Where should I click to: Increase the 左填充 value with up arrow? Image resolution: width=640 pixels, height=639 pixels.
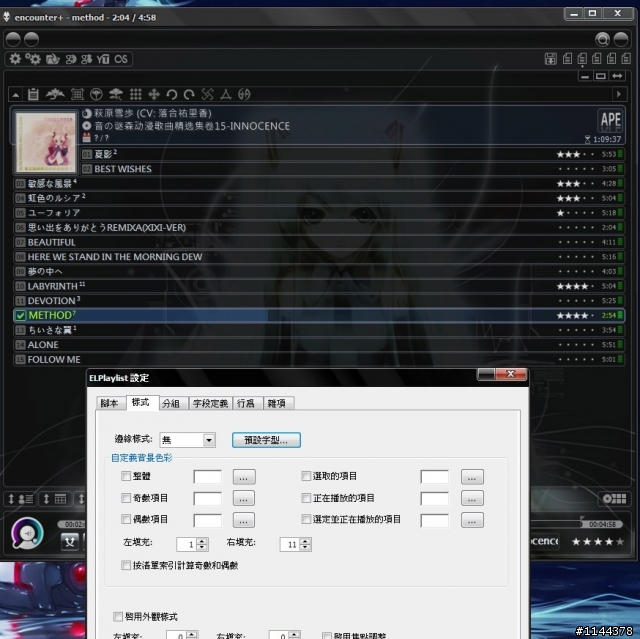(x=202, y=541)
